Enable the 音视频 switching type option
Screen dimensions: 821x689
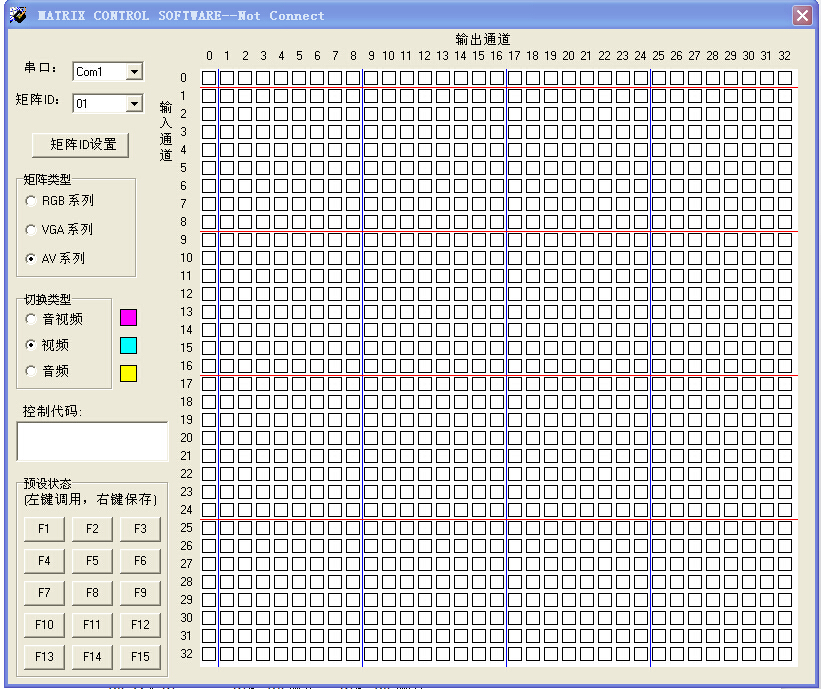pyautogui.click(x=31, y=318)
